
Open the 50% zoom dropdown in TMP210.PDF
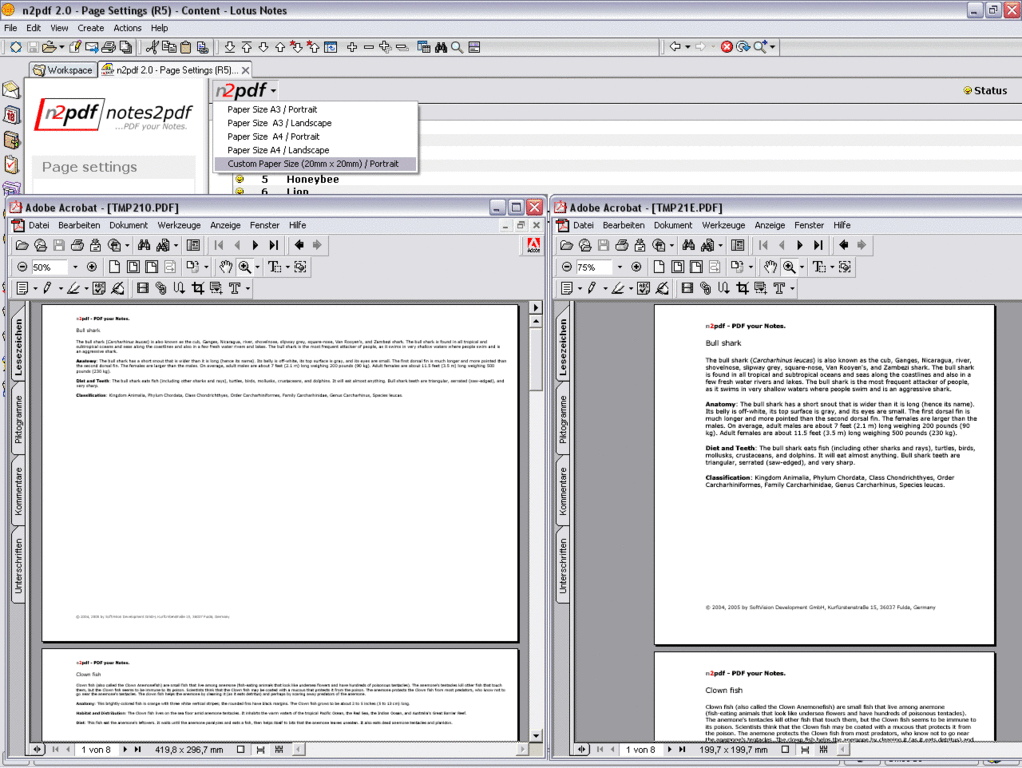coord(75,267)
